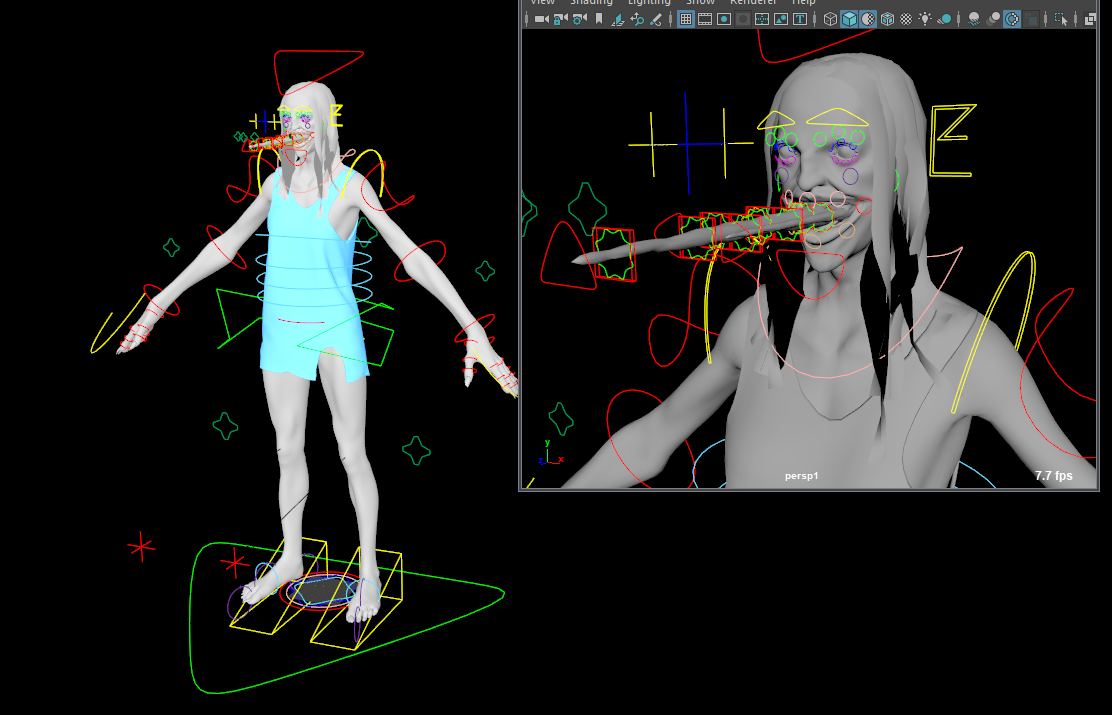Viewport: 1112px width, 715px height.
Task: Toggle Screen Space Ambient Occlusion icon
Action: point(974,19)
